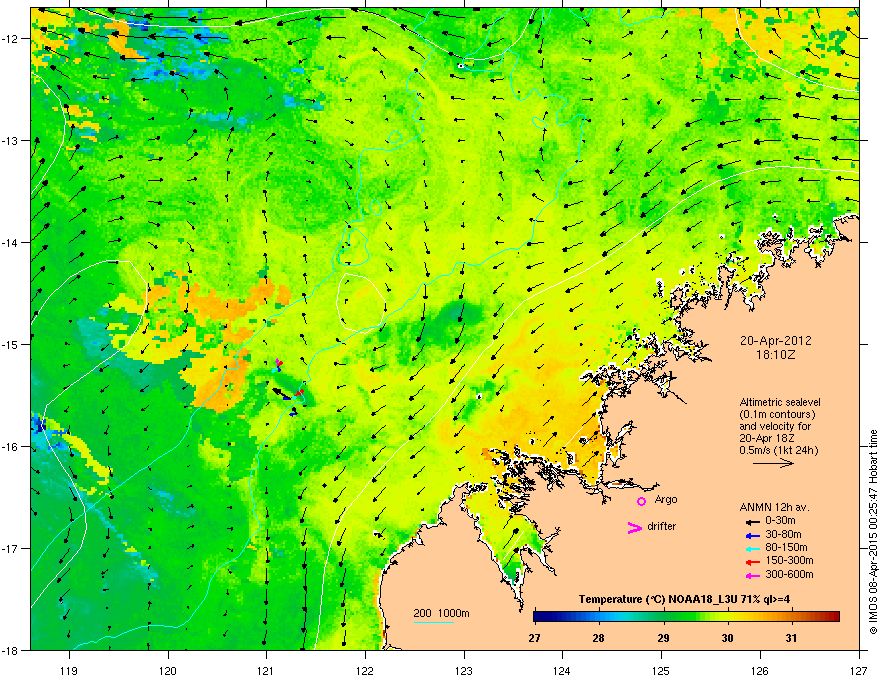
Task: Click longitude axis label 124
Action: coord(562,670)
